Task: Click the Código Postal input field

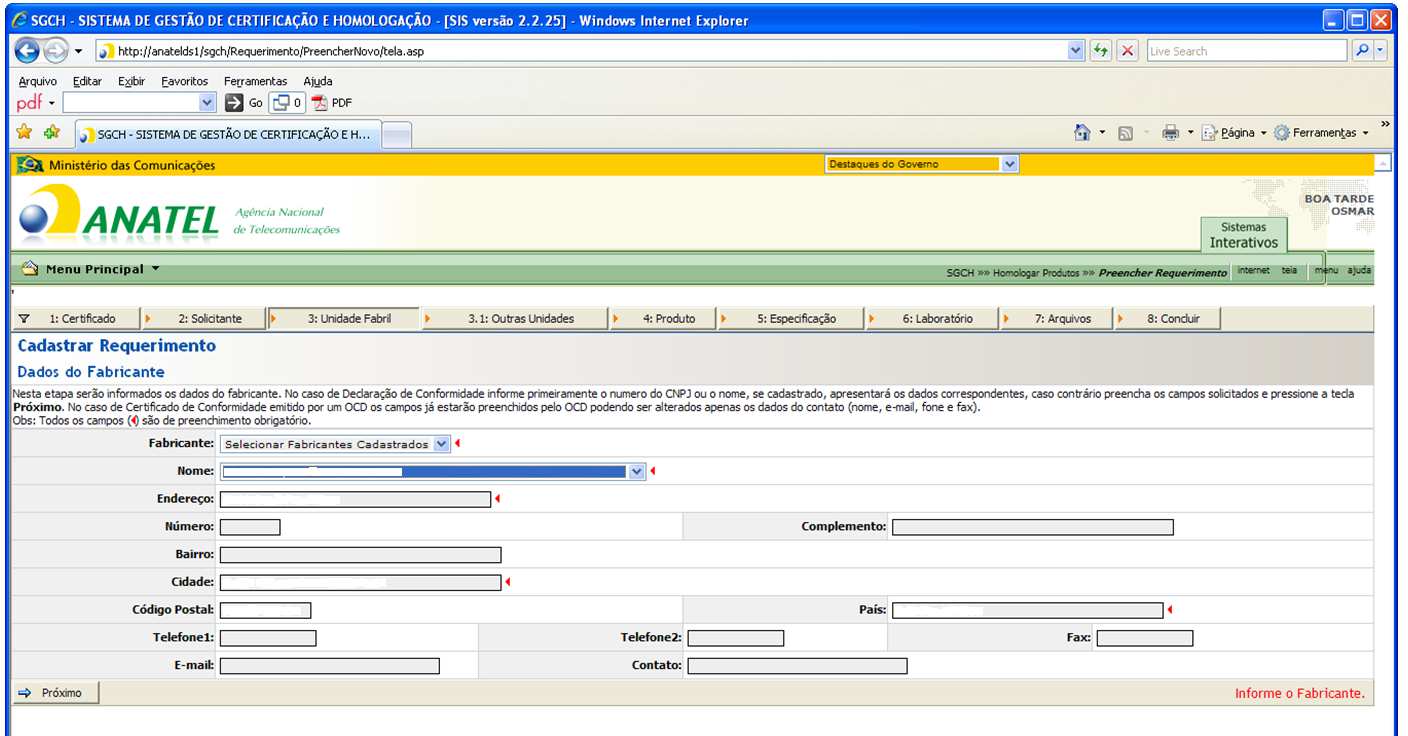Action: click(265, 610)
